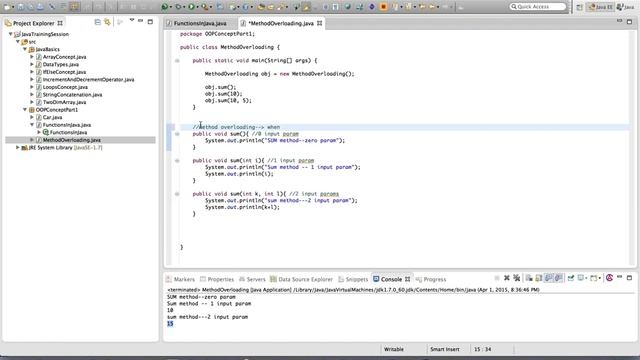The image size is (640, 360).
Task: Fold the sum(int i) method
Action: 177,160
